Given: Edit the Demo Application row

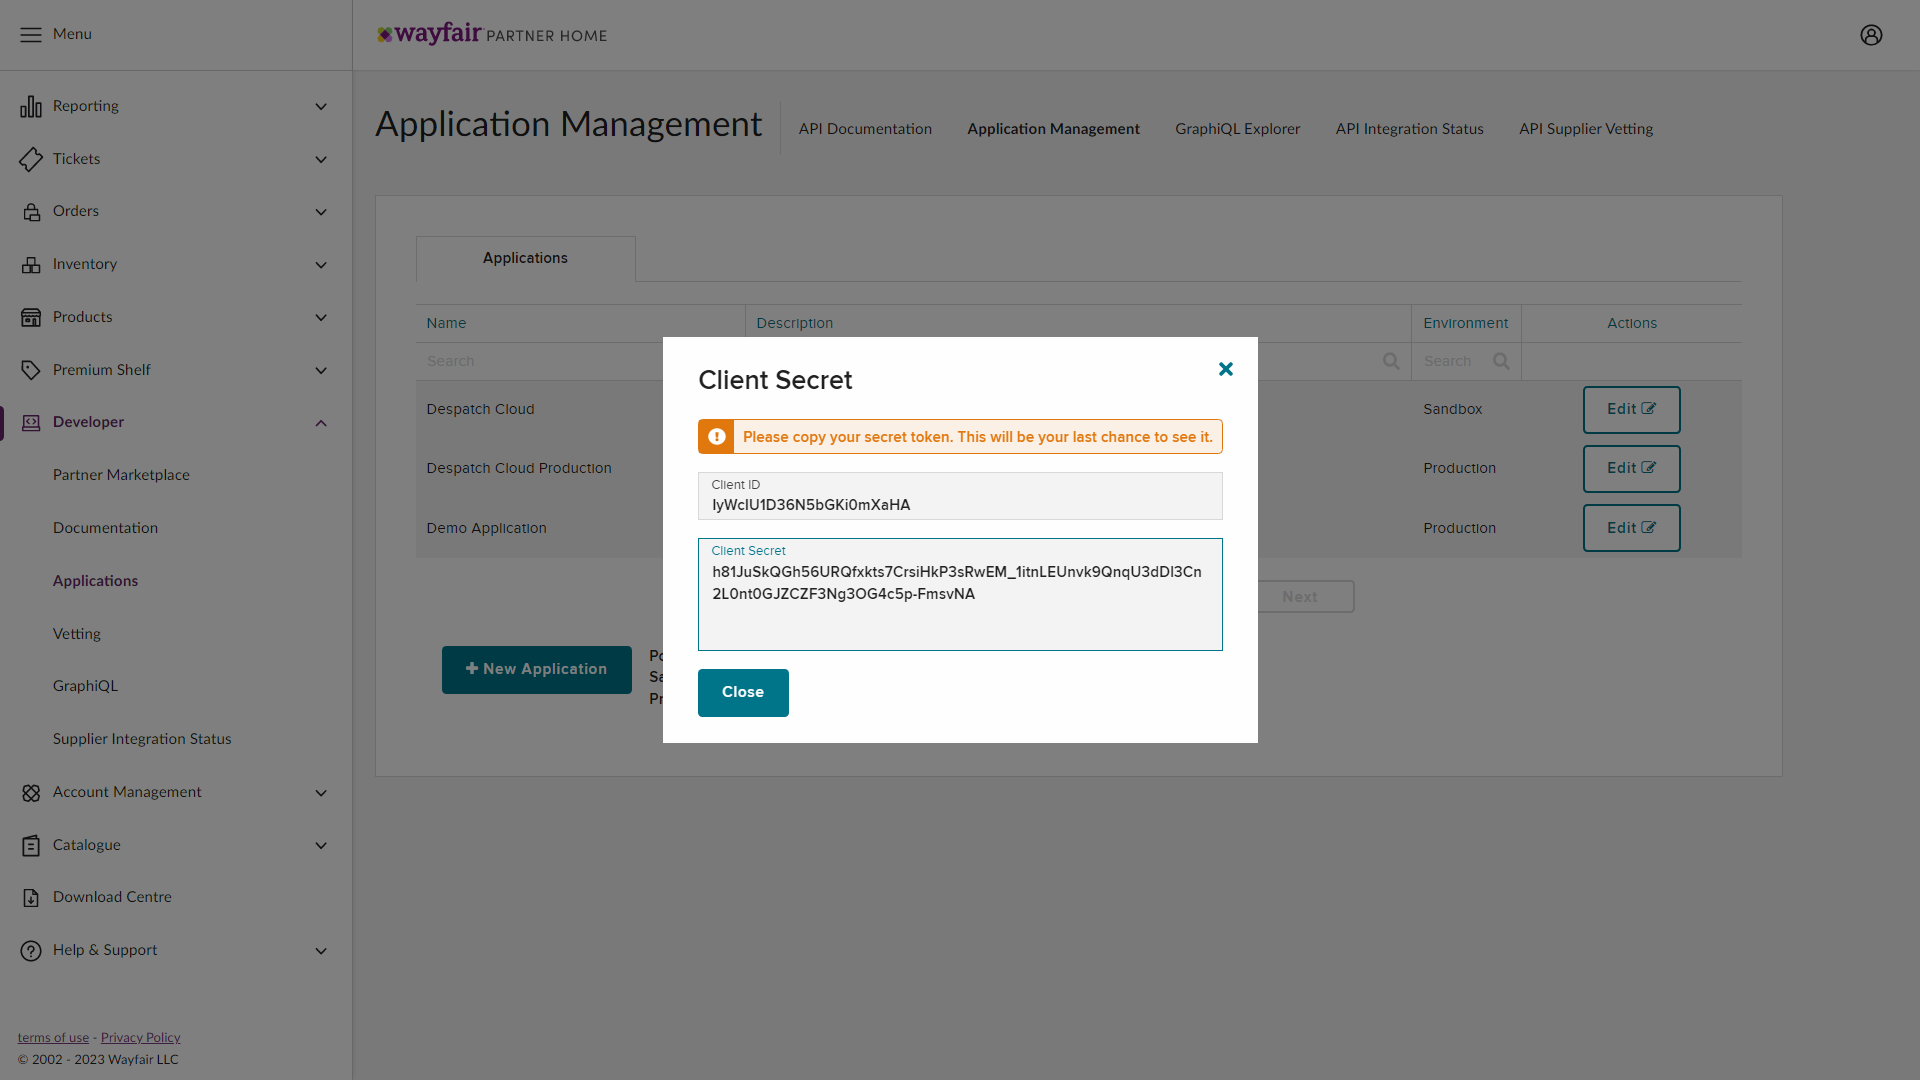Looking at the screenshot, I should 1631,528.
